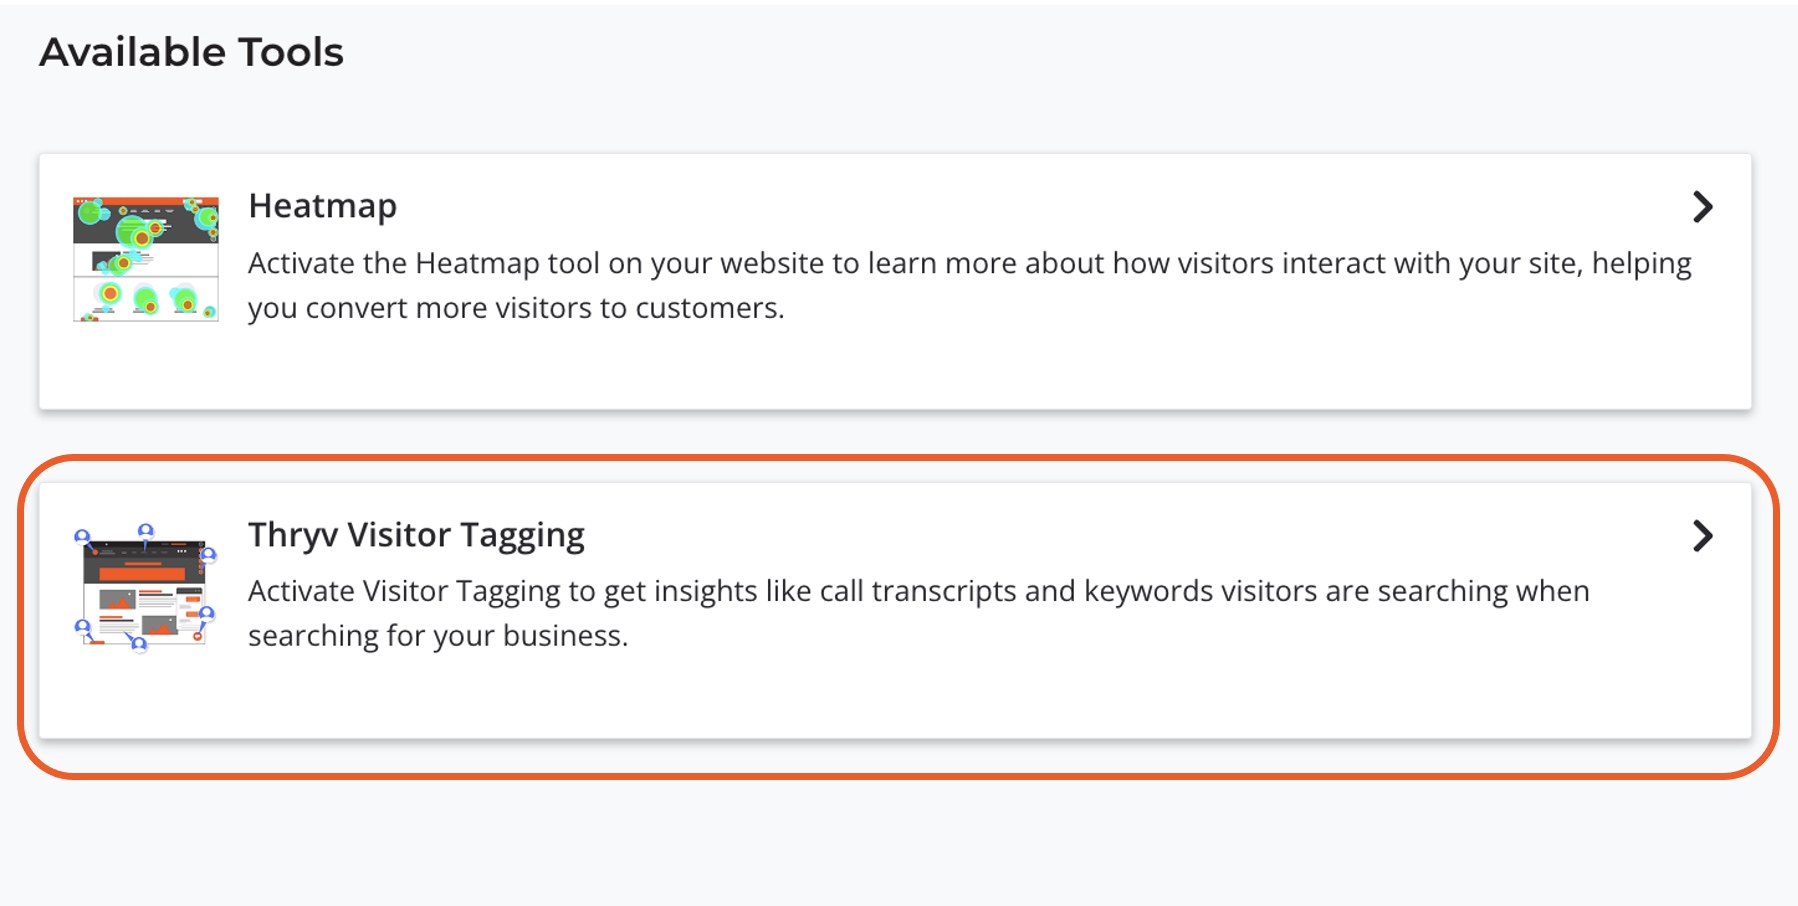The width and height of the screenshot is (1798, 906).
Task: Click 'you convert more visitors to customers' text
Action: (516, 309)
